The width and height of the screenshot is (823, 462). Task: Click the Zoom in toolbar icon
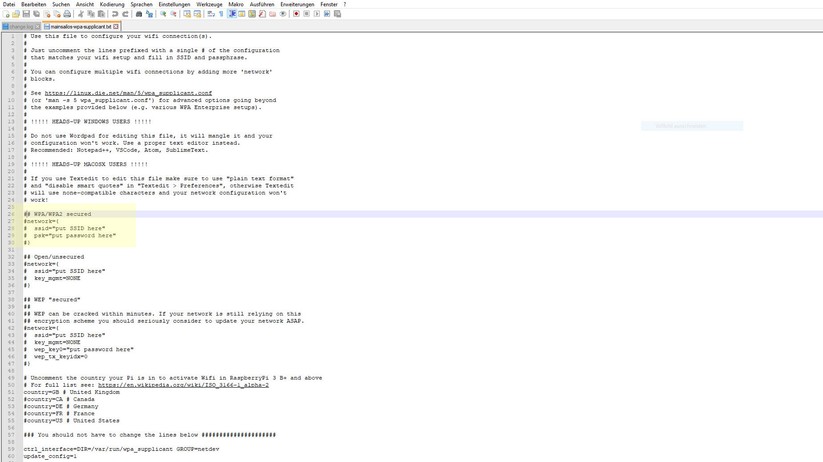click(x=163, y=14)
